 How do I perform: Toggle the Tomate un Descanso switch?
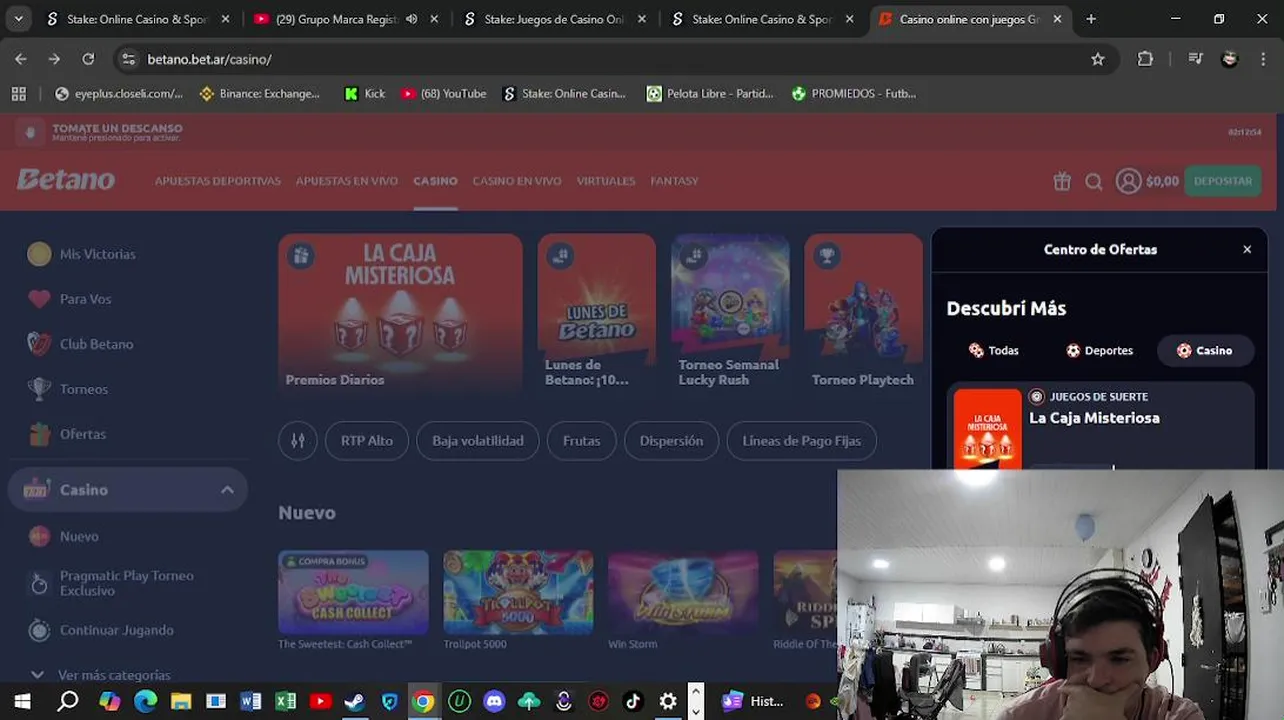coord(31,132)
